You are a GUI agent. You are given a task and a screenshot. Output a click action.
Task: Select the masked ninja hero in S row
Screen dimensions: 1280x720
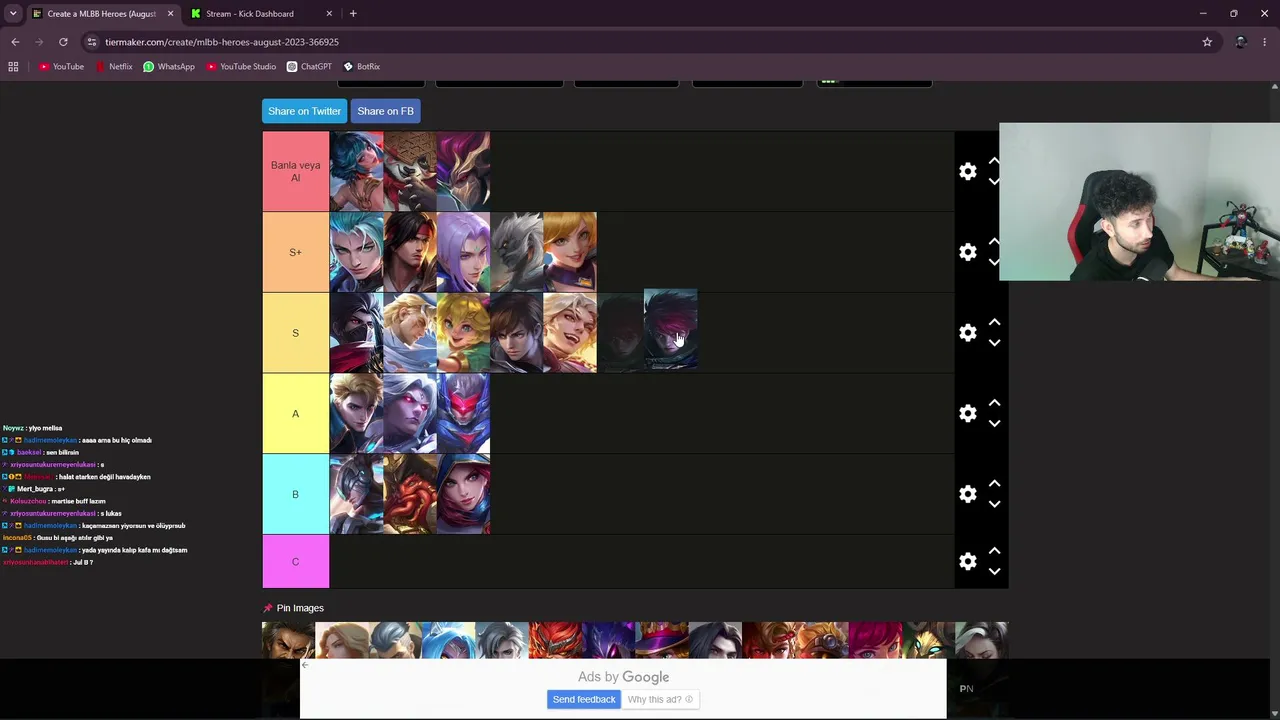pos(356,333)
